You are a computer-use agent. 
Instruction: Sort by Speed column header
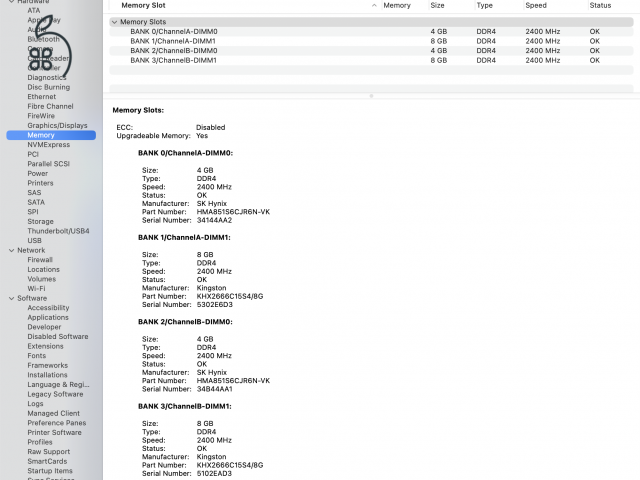536,5
